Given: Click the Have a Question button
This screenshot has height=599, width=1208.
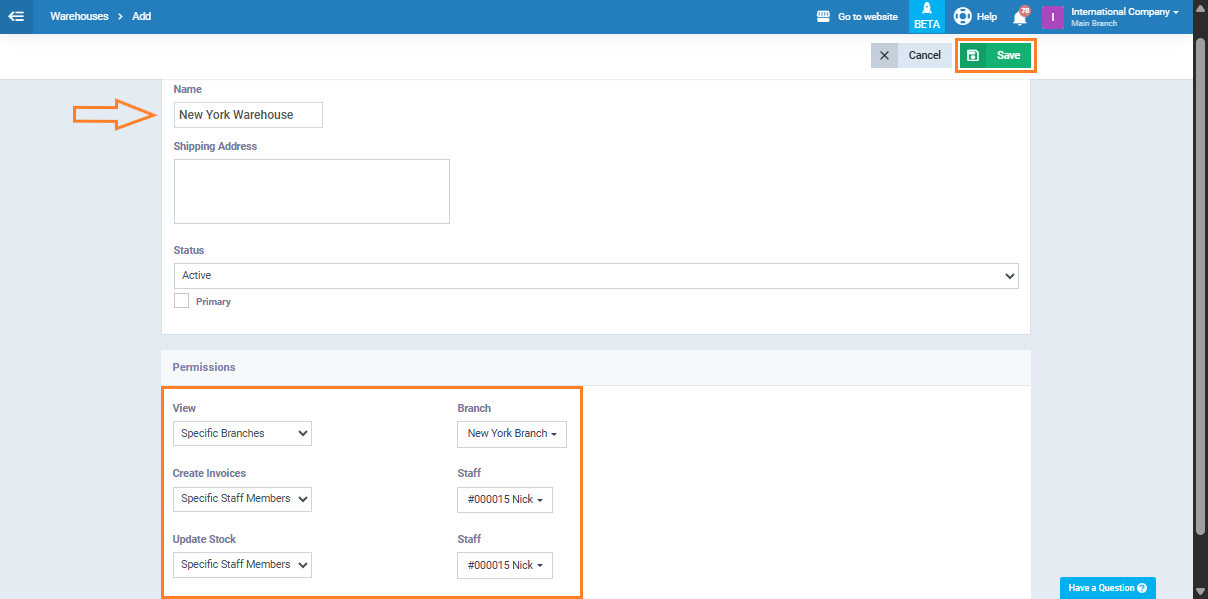Looking at the screenshot, I should 1107,588.
